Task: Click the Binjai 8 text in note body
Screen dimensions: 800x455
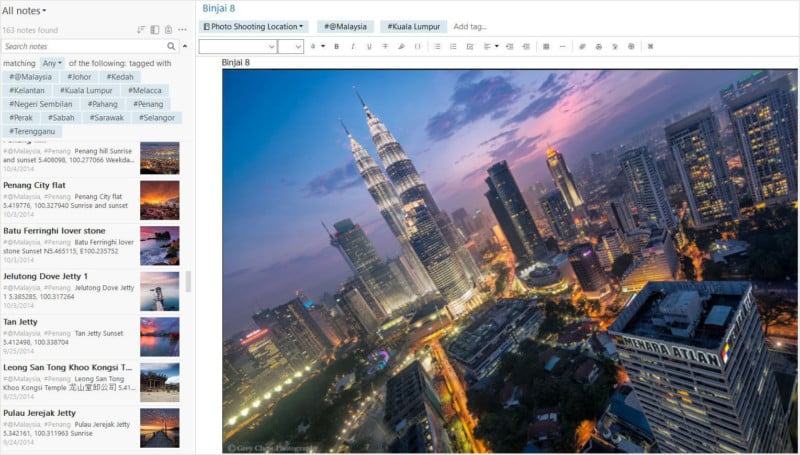Action: tap(236, 62)
